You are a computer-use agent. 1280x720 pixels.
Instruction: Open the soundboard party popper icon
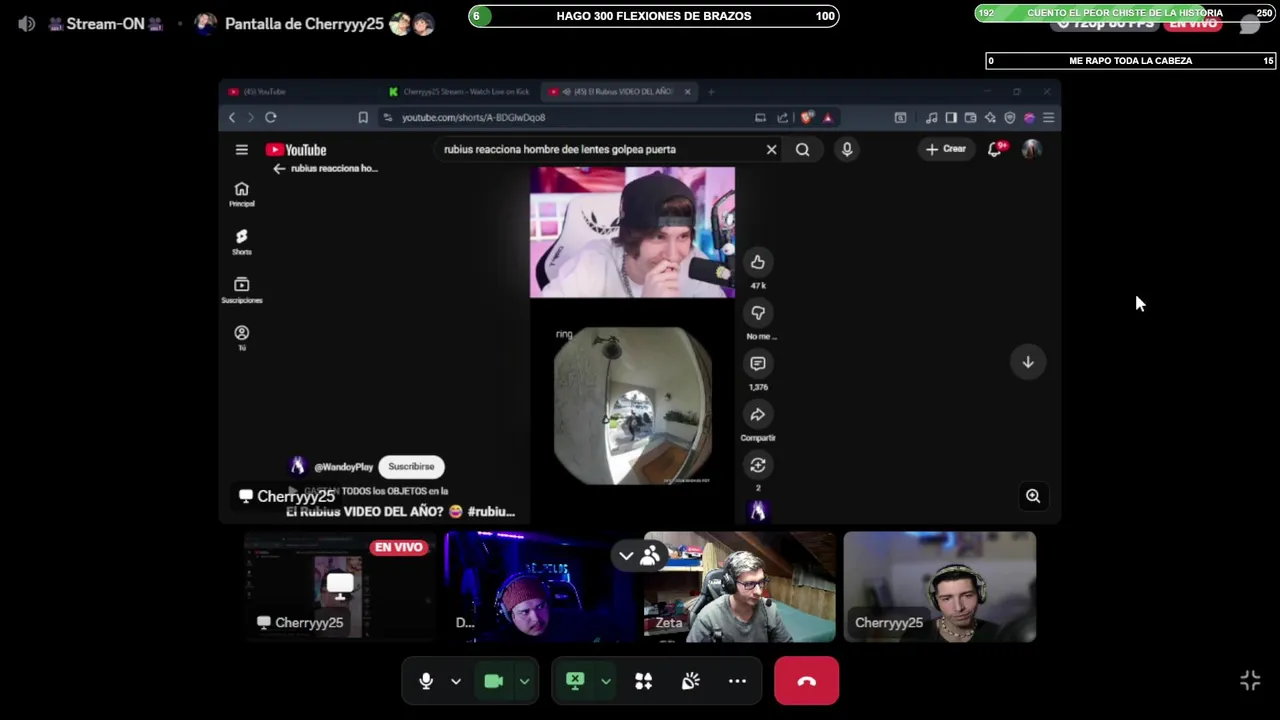tap(690, 681)
